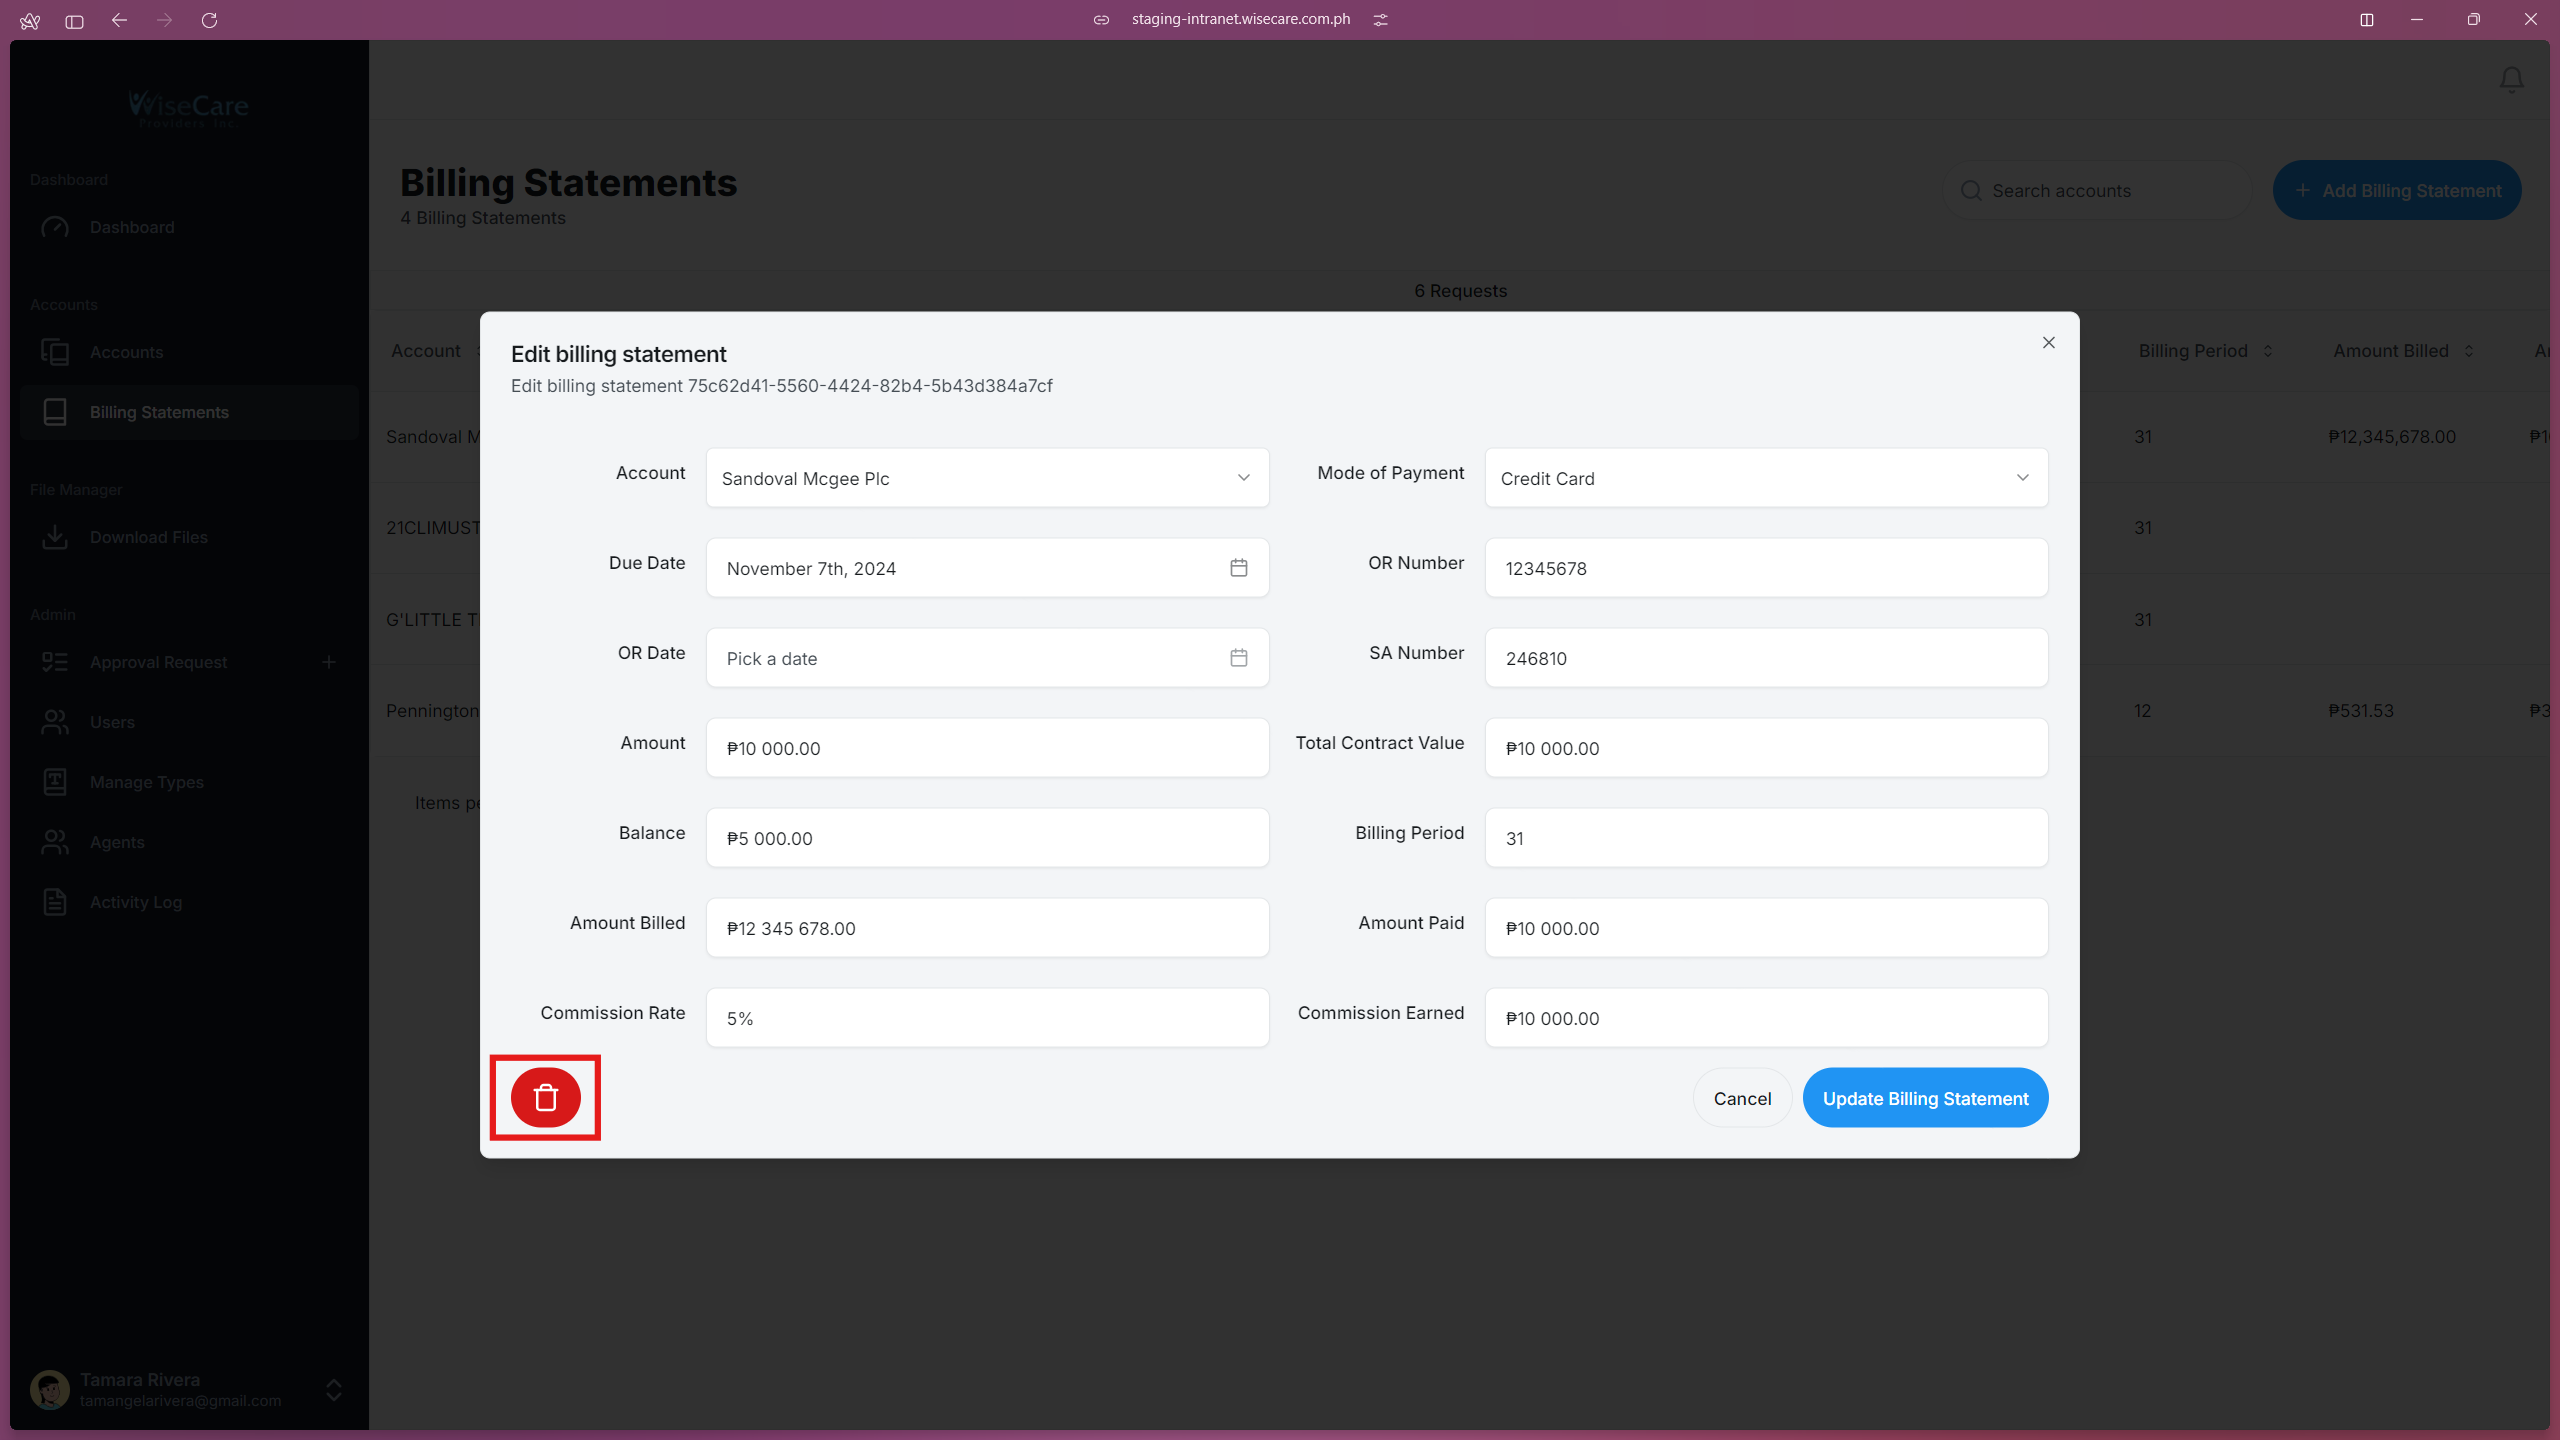Select Accounts in the Accounts section

coord(127,352)
